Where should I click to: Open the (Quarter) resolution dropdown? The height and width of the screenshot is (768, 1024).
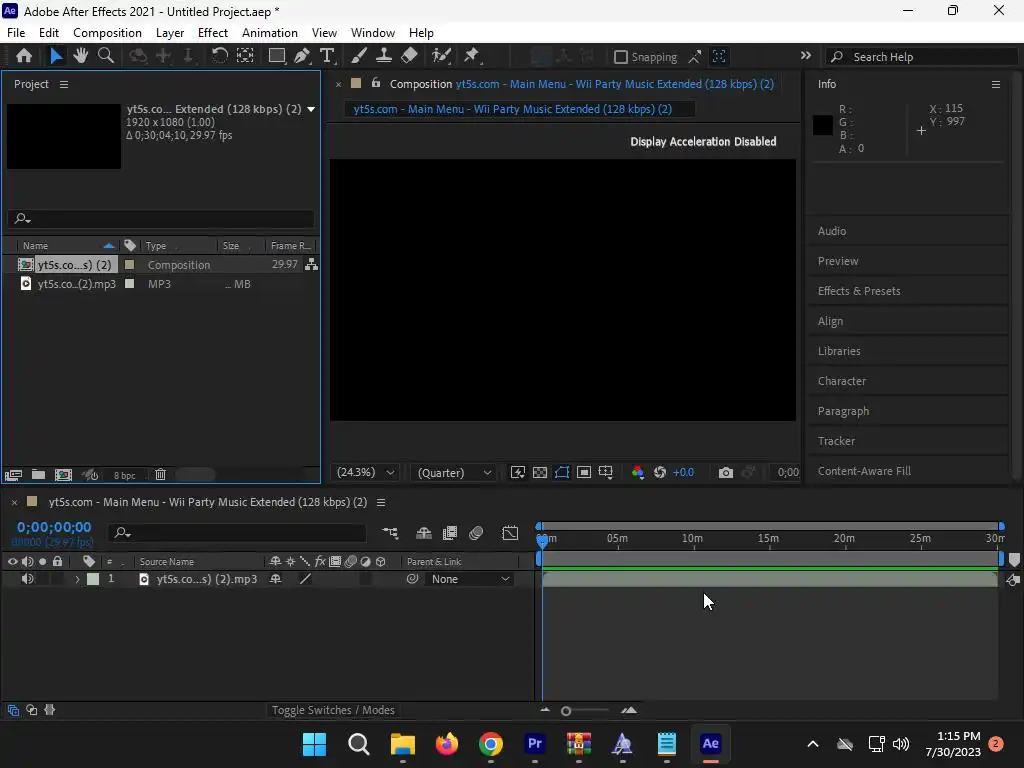tap(455, 472)
